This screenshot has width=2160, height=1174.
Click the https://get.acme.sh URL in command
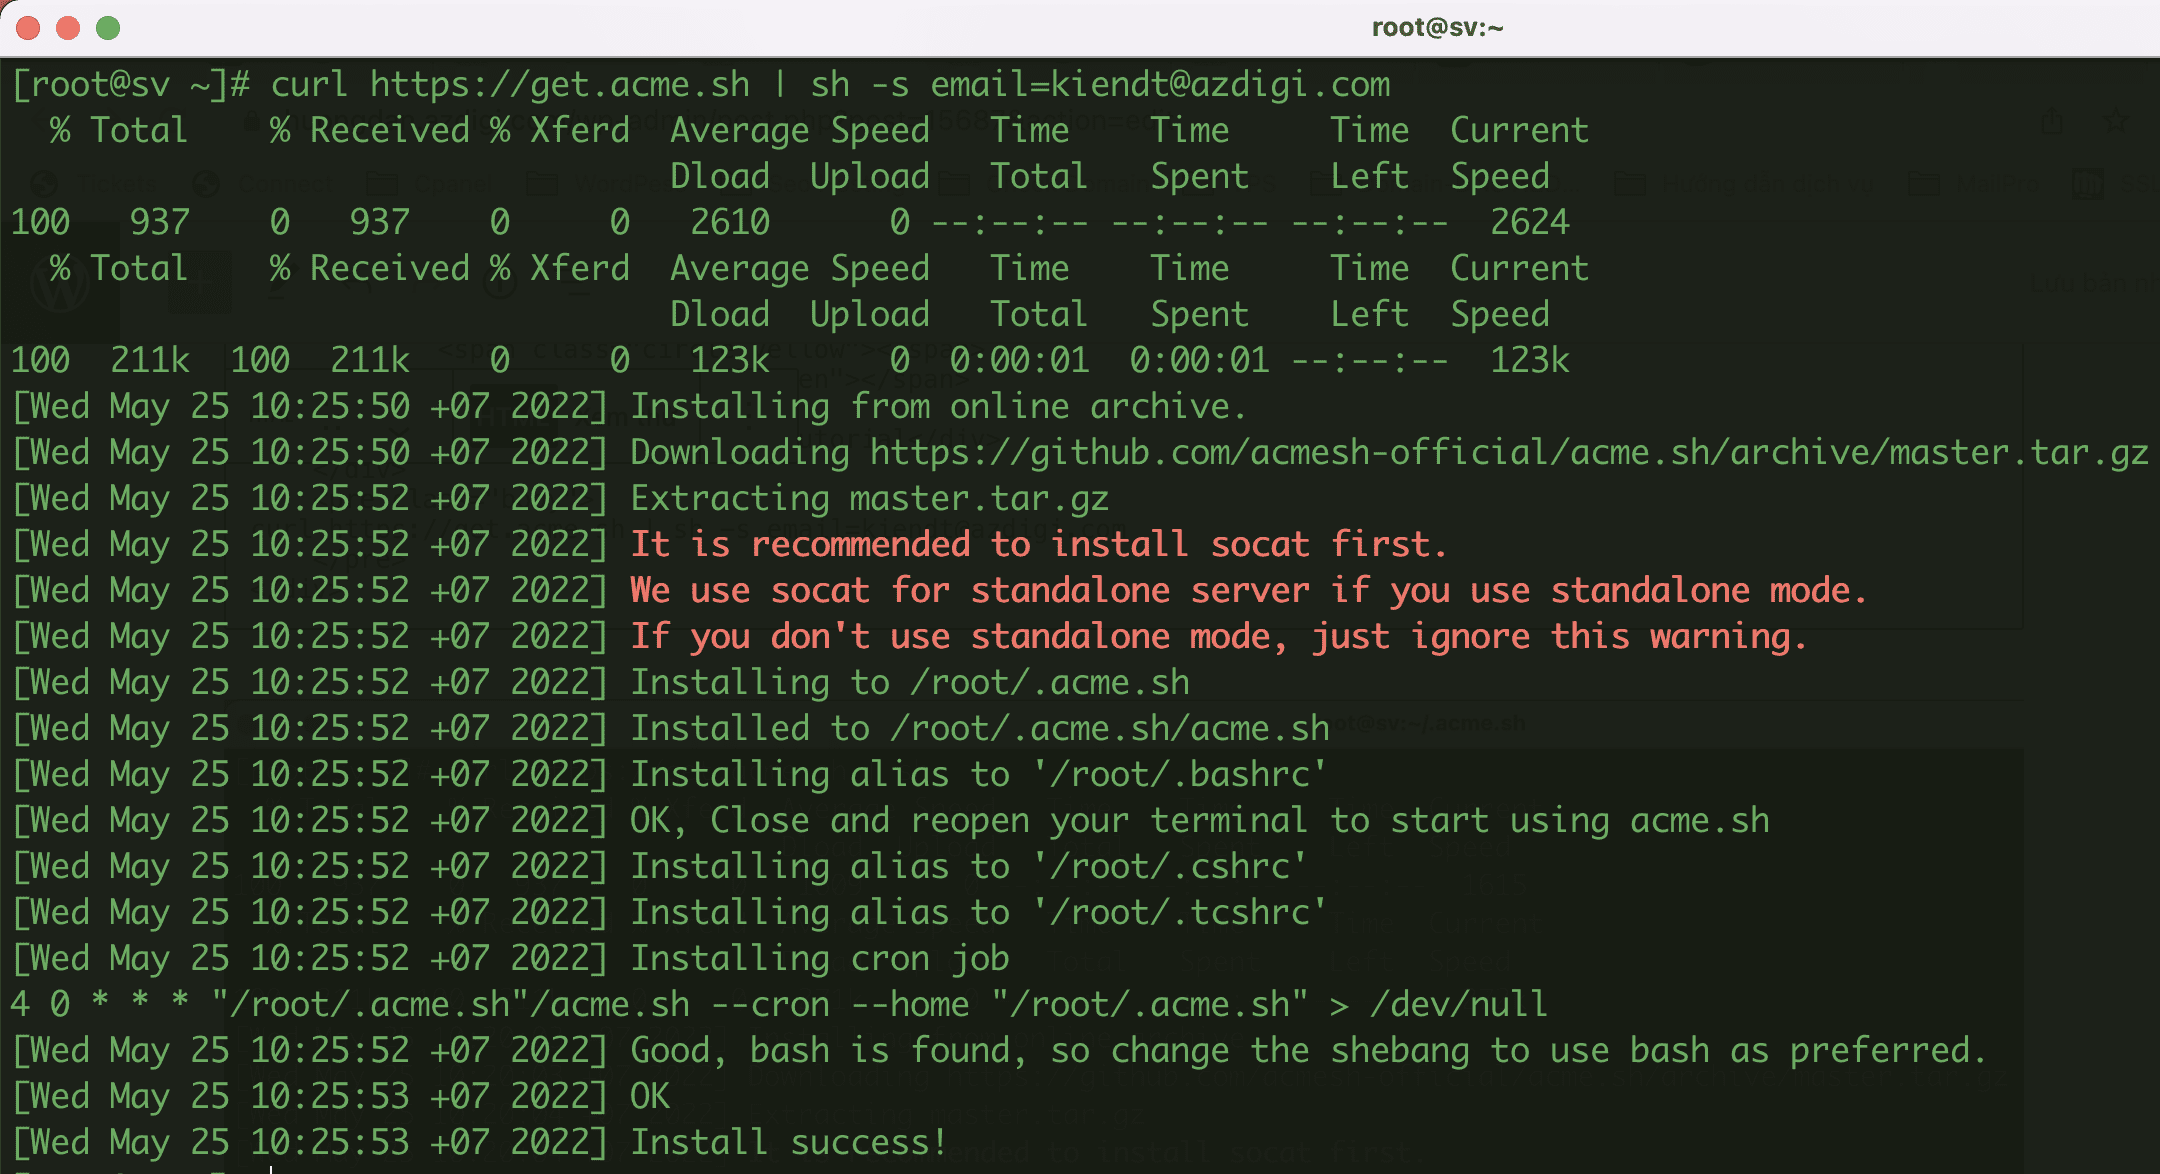click(559, 85)
